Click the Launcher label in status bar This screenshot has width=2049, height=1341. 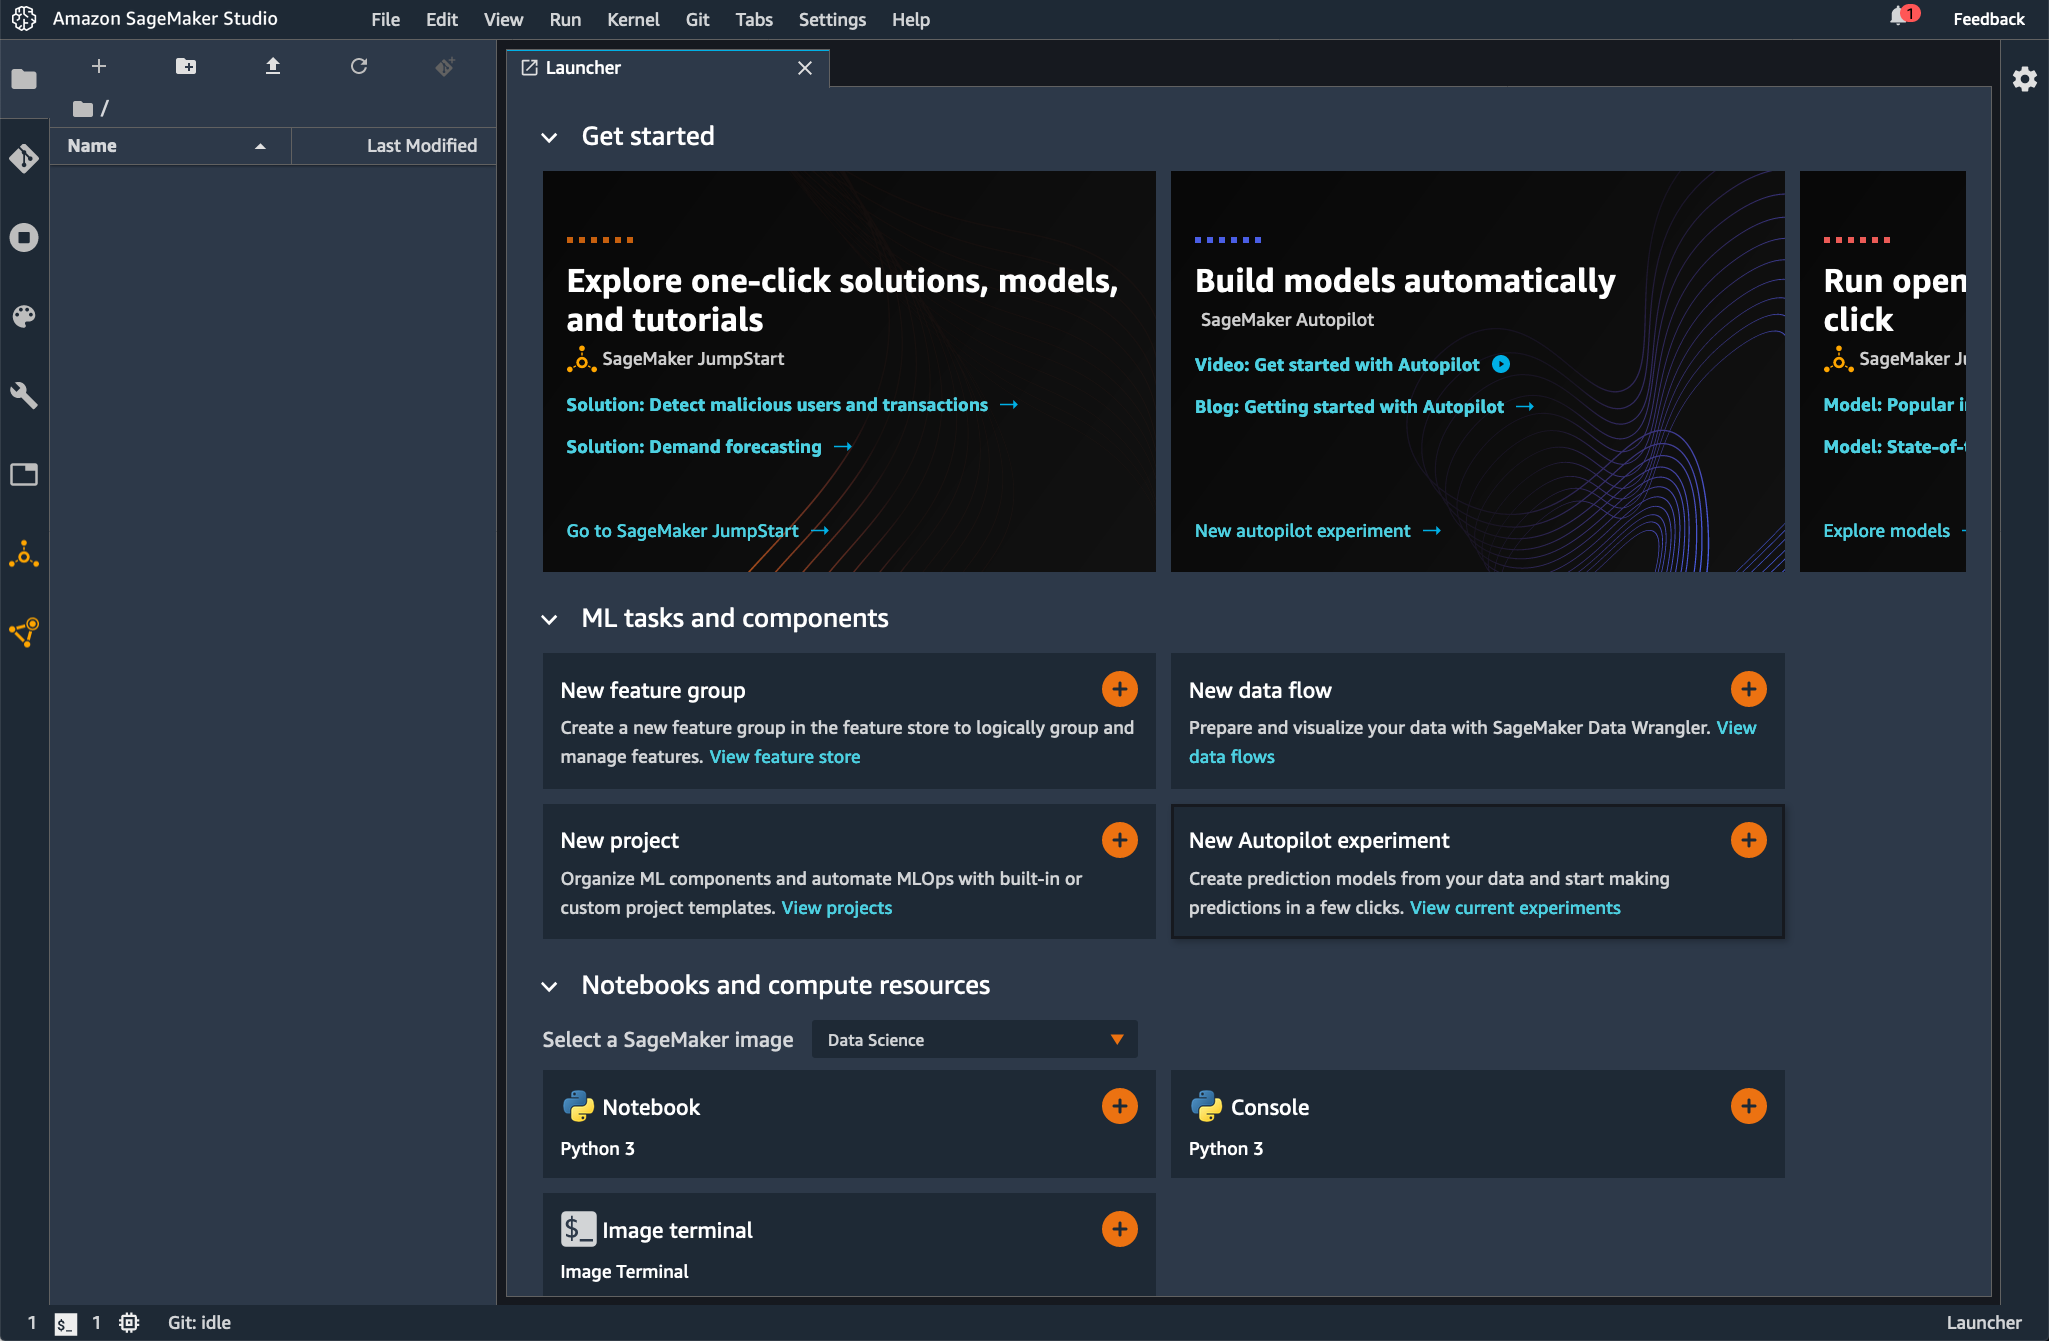tap(1984, 1323)
